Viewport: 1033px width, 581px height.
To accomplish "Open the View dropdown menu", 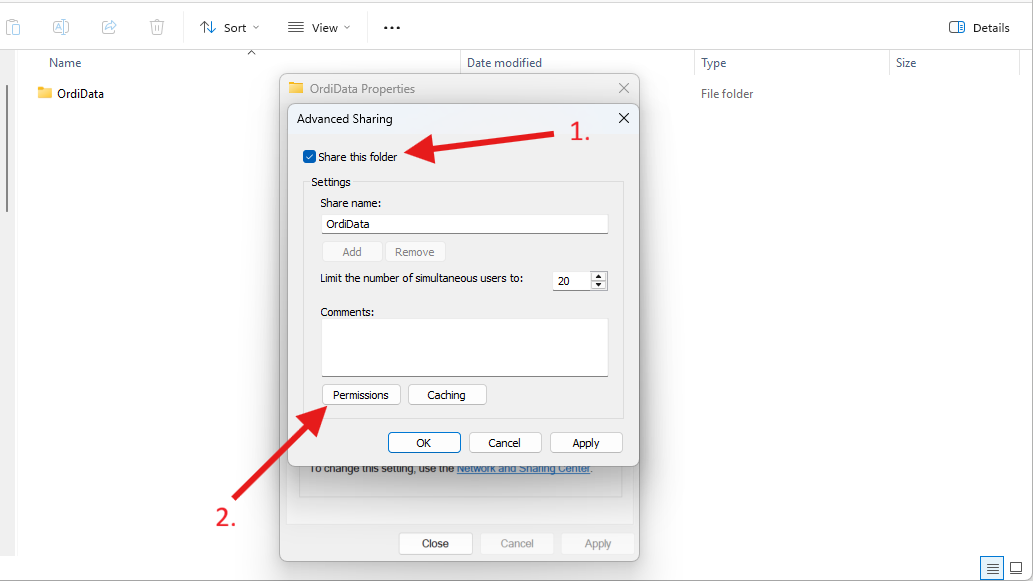I will click(319, 28).
